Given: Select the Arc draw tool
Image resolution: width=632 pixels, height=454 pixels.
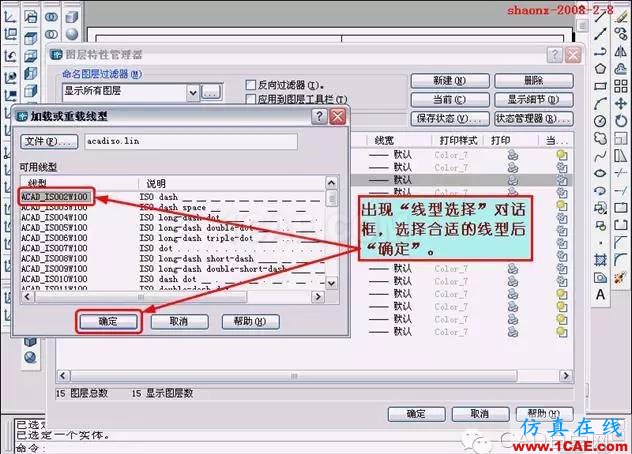Looking at the screenshot, I should pyautogui.click(x=600, y=103).
